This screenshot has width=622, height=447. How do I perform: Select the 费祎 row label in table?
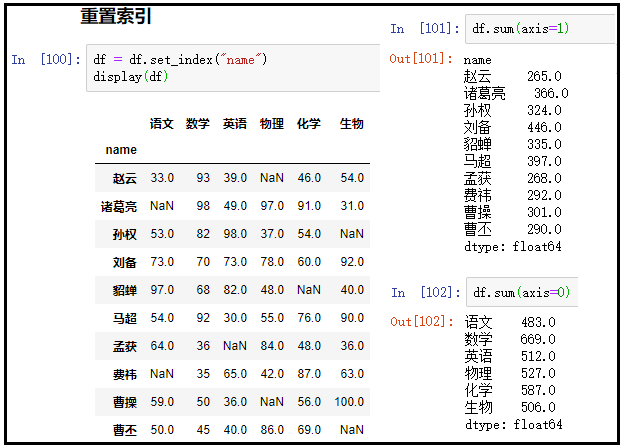click(x=125, y=374)
